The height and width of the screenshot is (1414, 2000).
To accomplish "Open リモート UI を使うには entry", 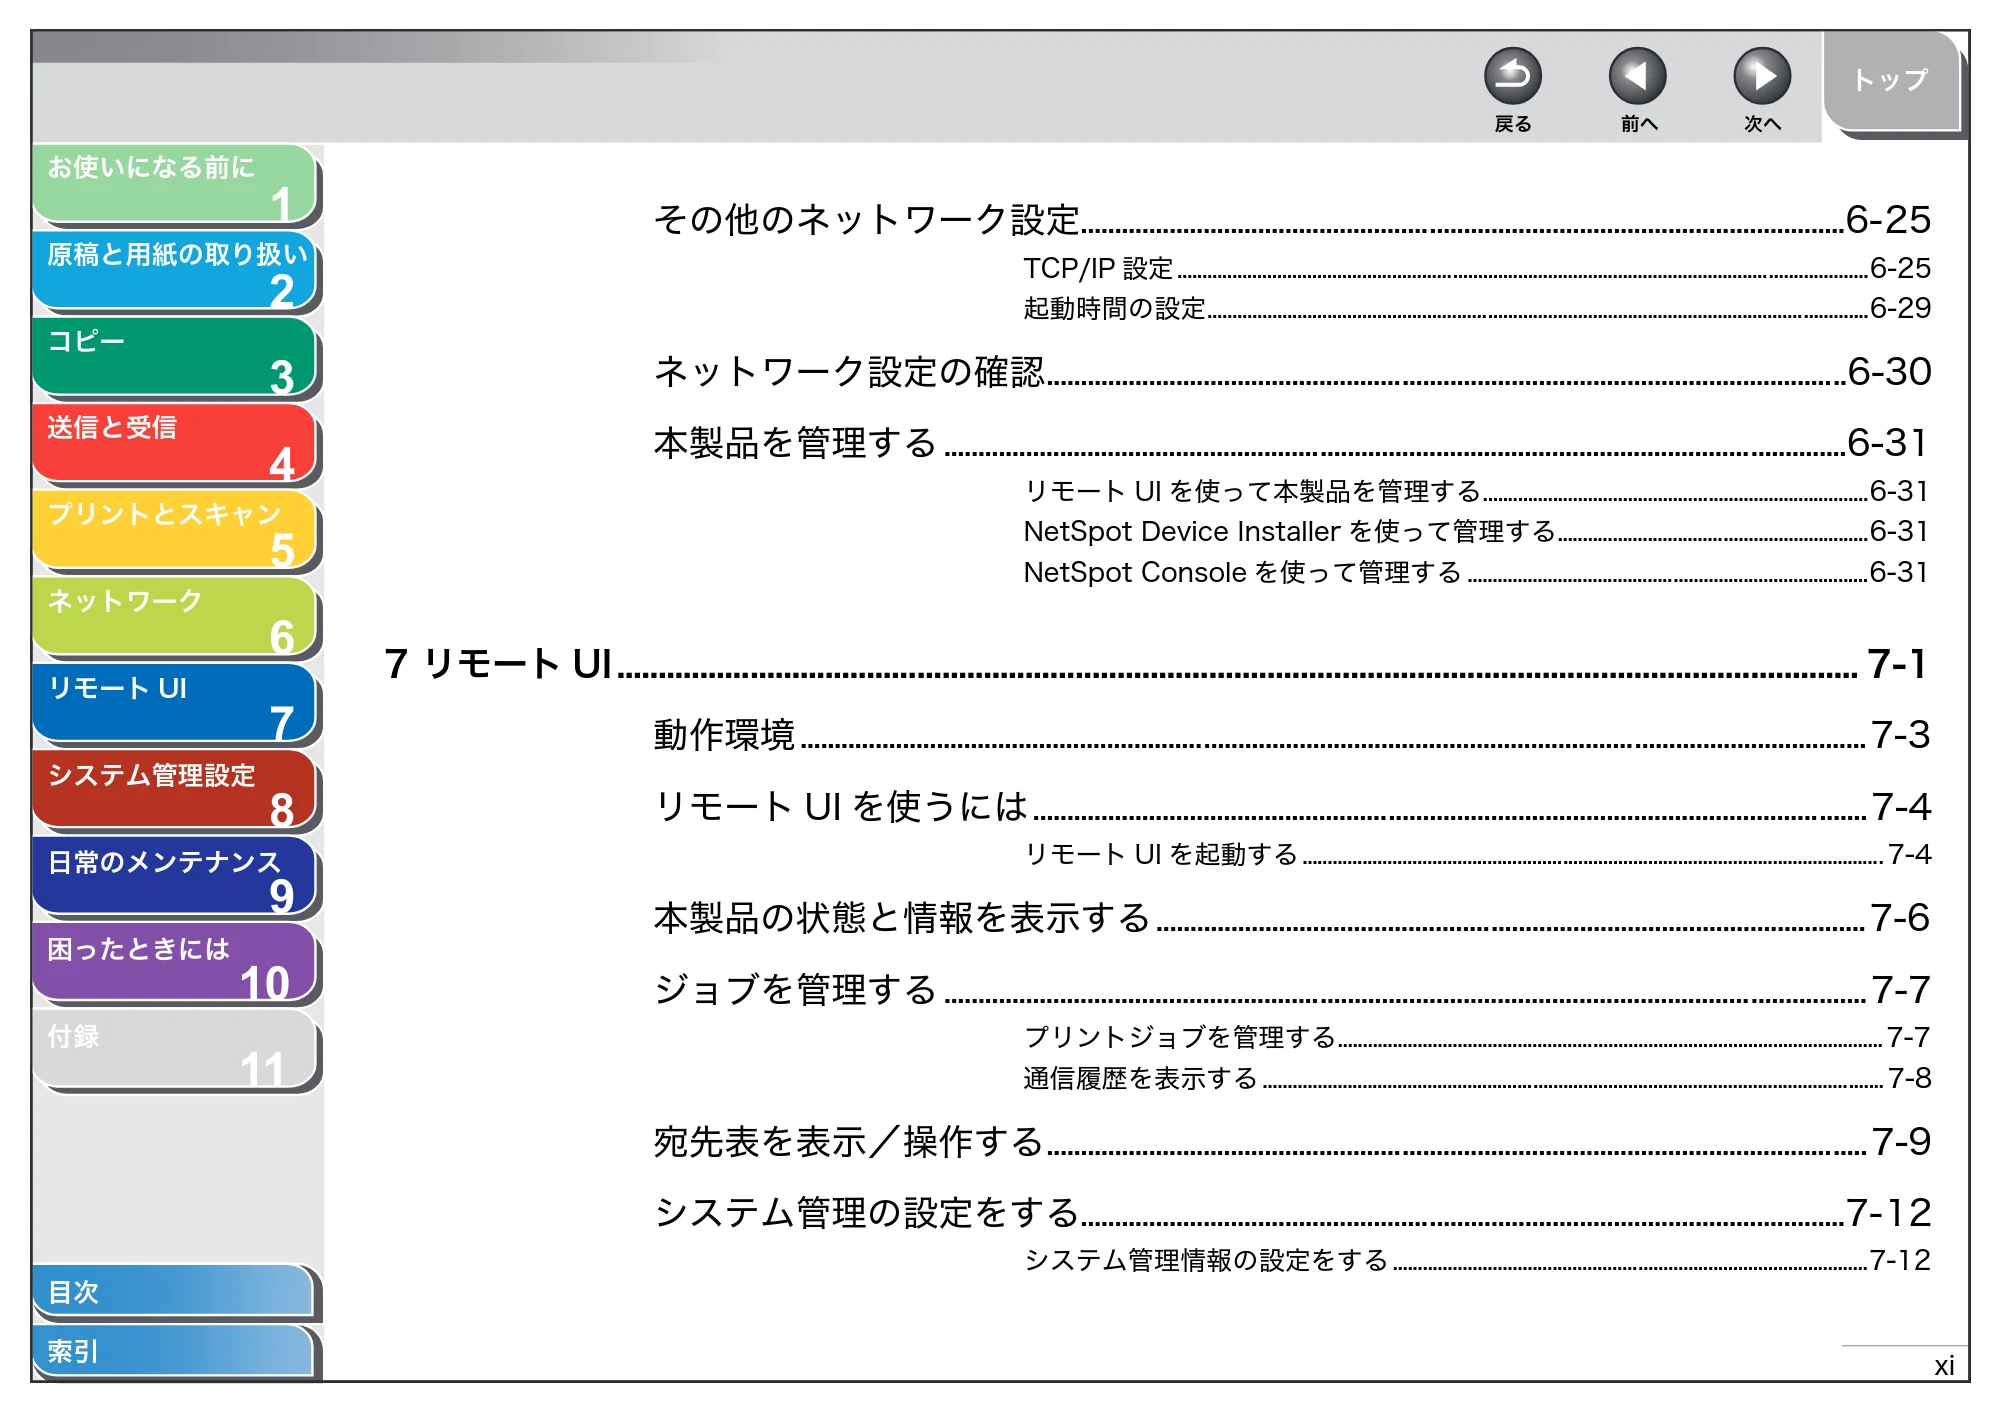I will click(x=1291, y=806).
